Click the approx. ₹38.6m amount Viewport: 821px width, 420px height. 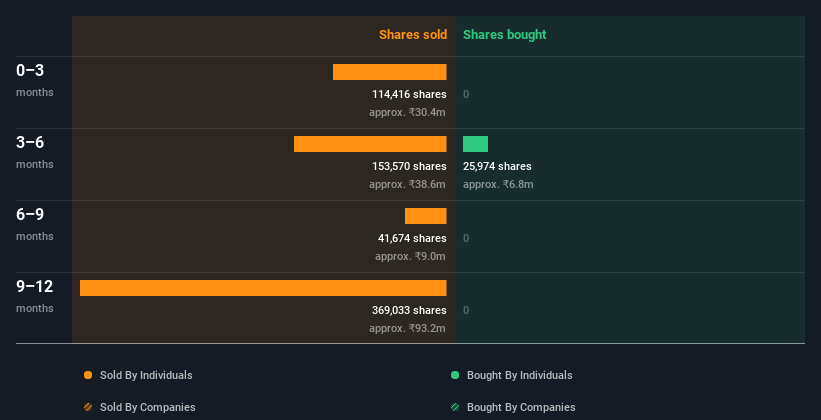click(x=407, y=184)
